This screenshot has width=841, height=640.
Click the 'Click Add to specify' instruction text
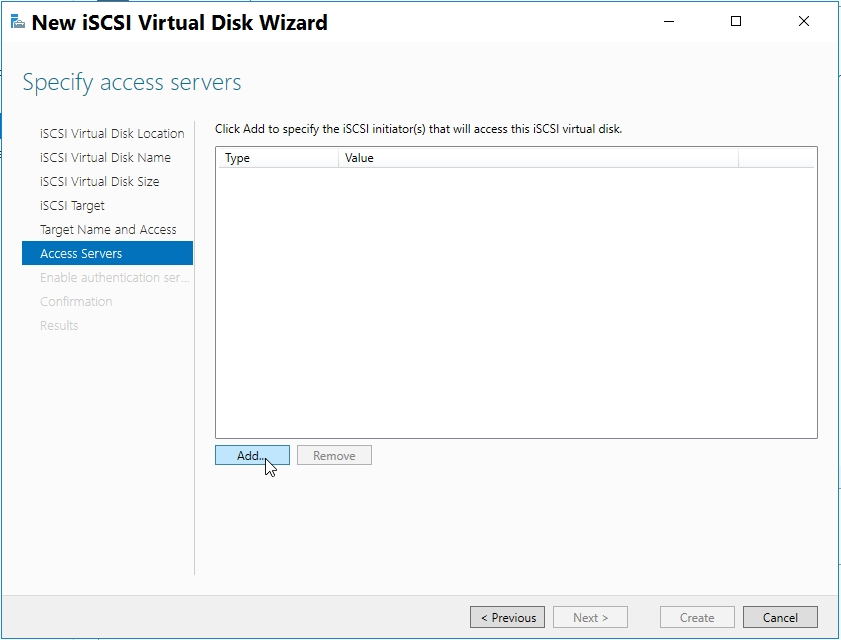tap(418, 129)
